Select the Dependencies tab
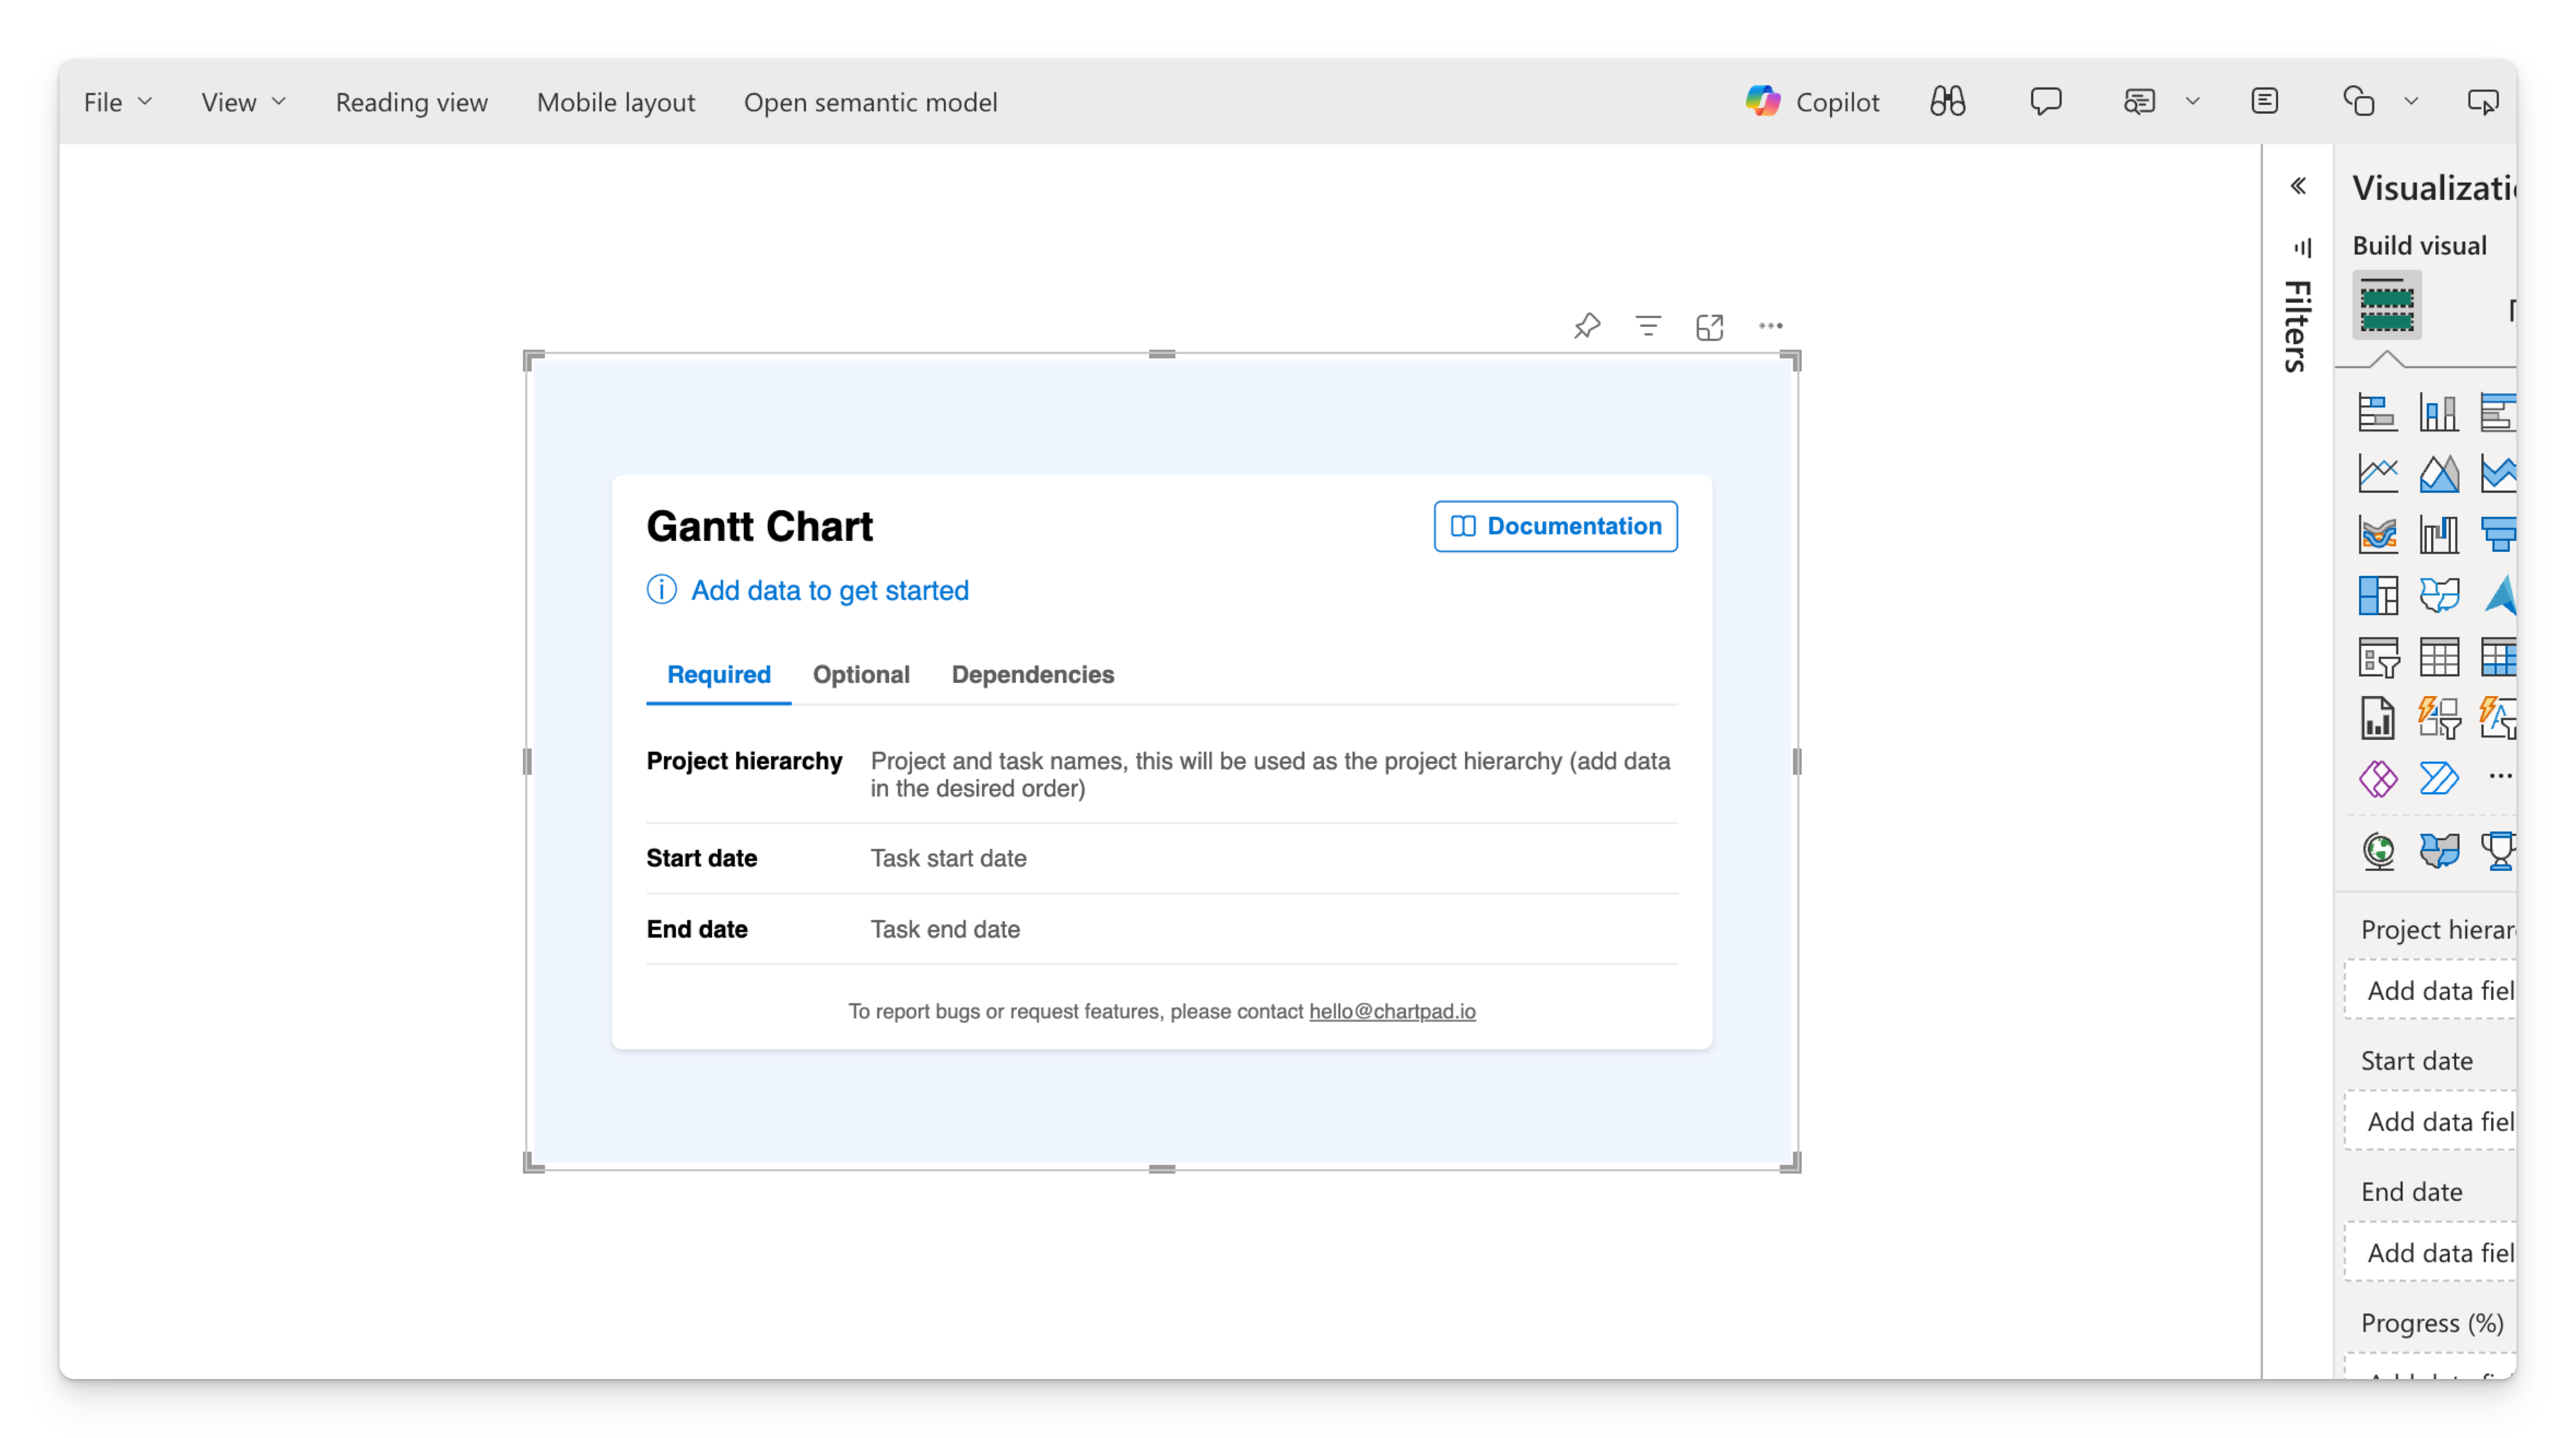The width and height of the screenshot is (2576, 1438). pyautogui.click(x=1032, y=675)
